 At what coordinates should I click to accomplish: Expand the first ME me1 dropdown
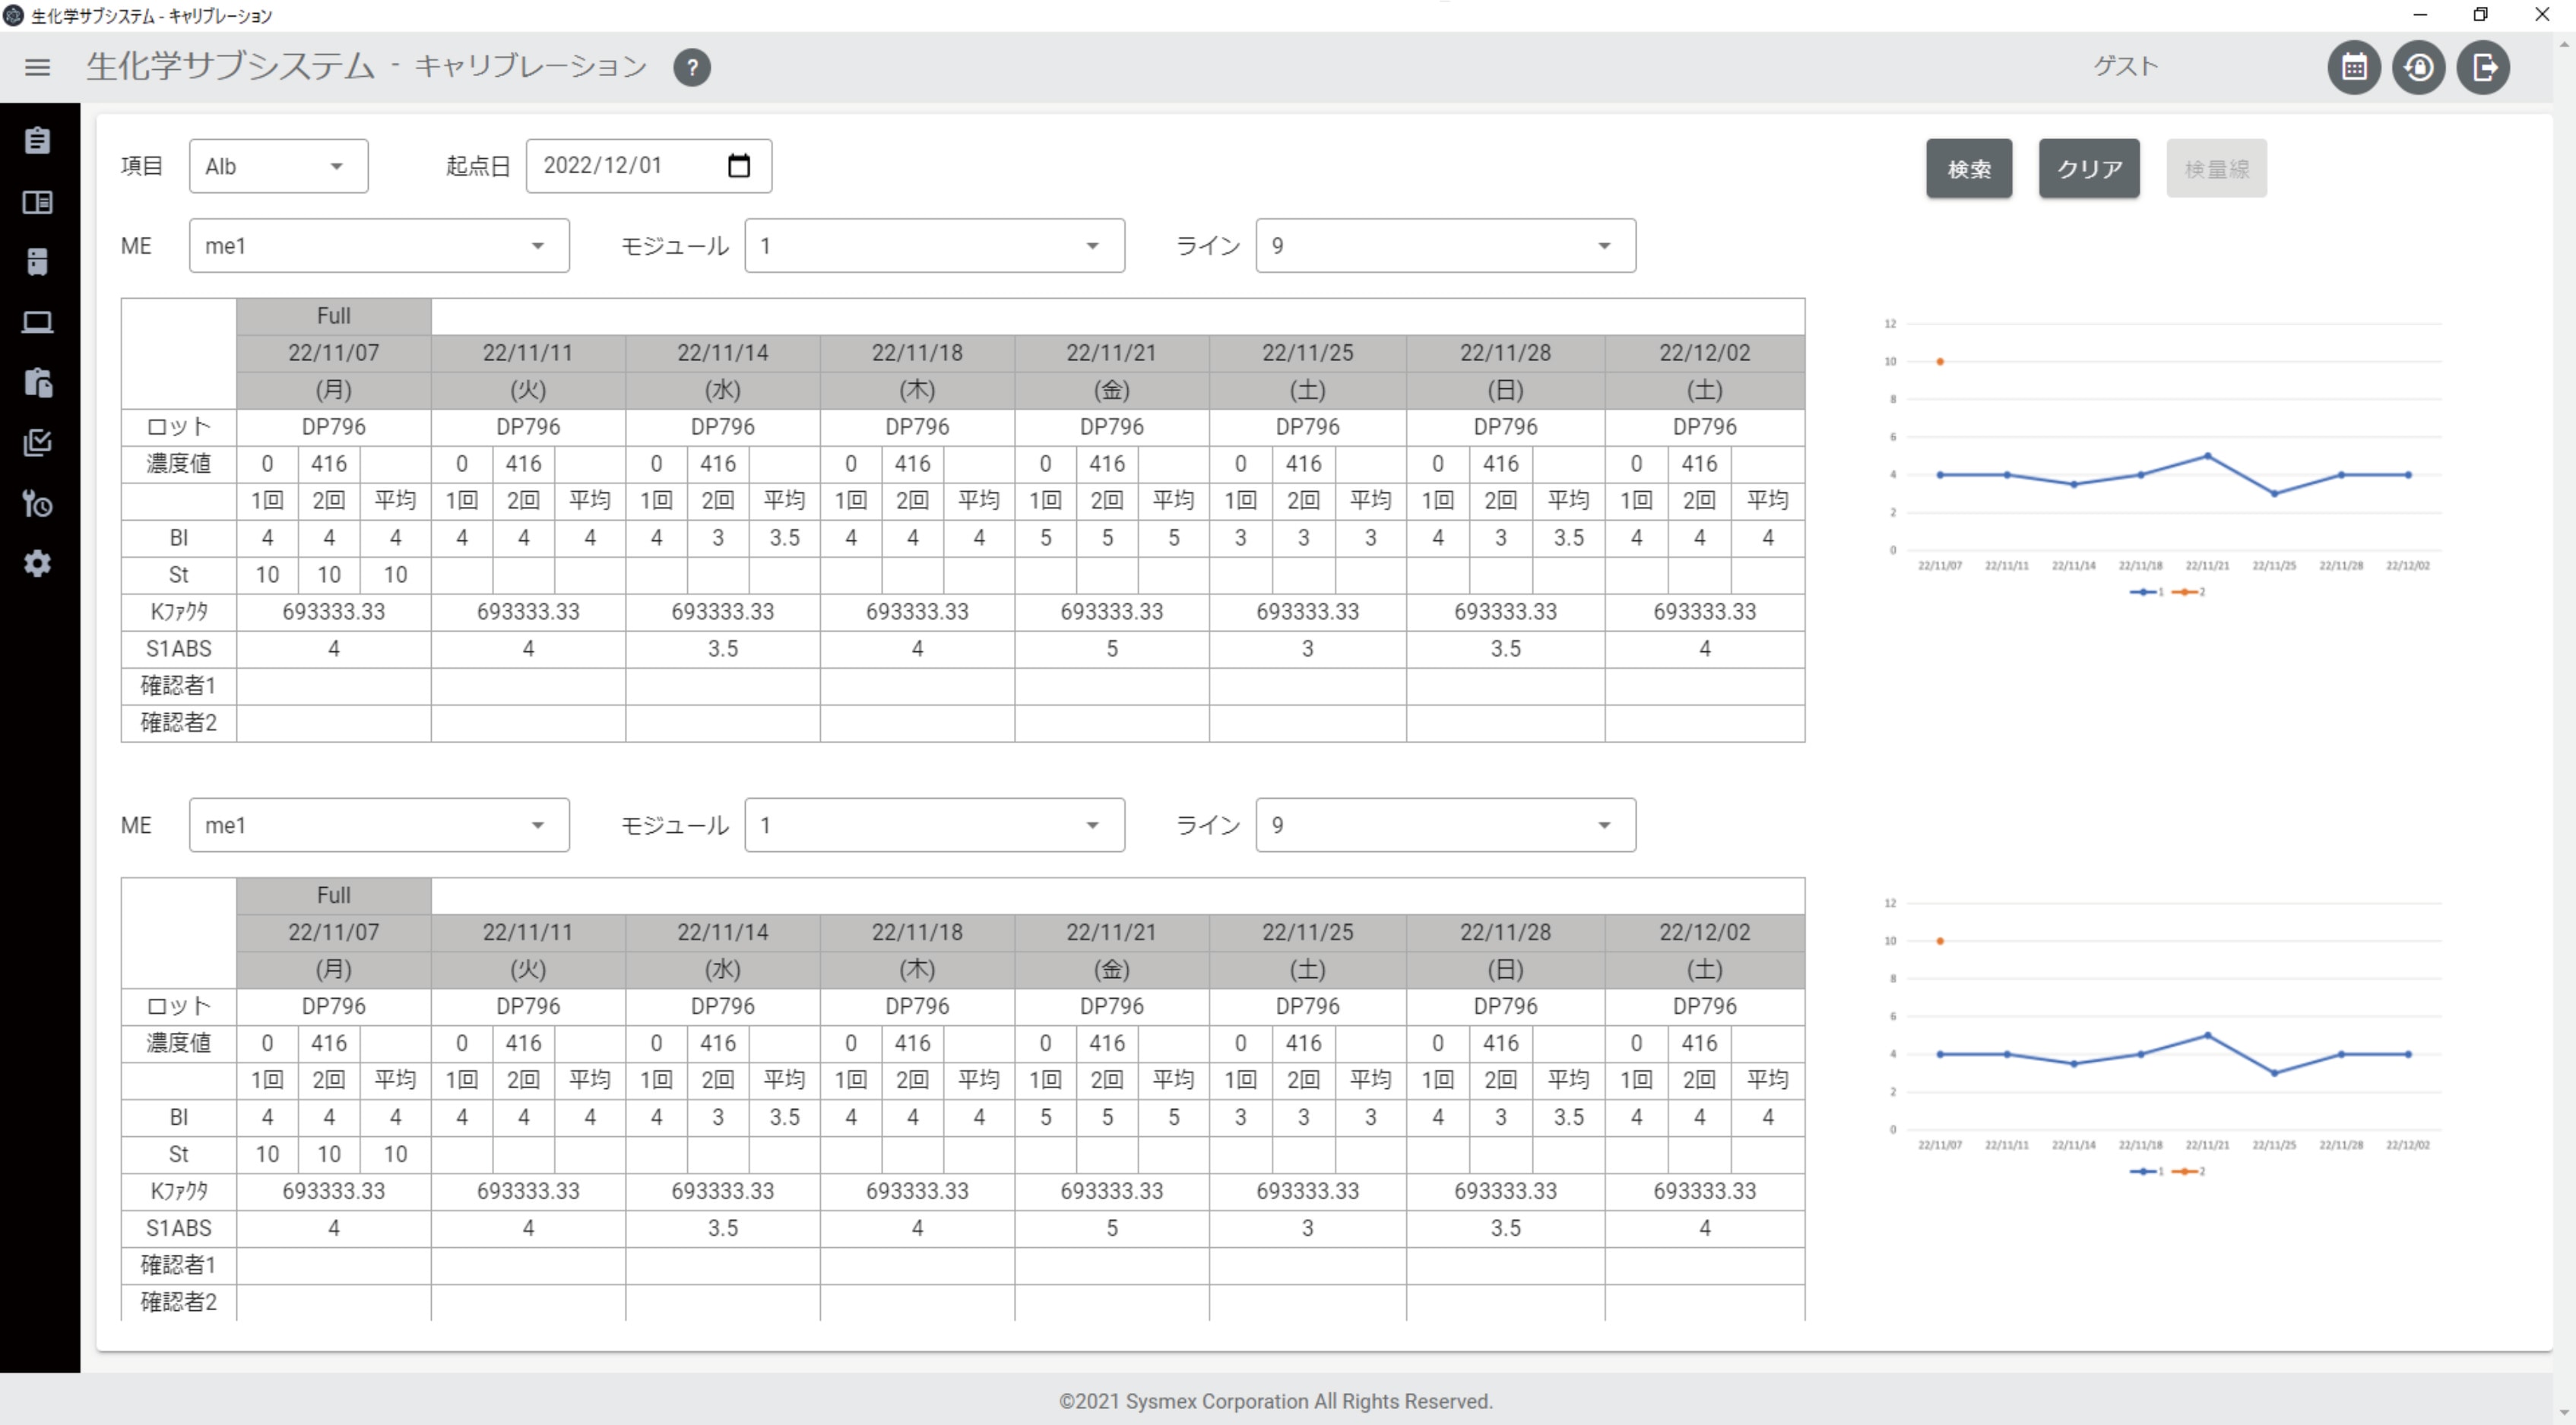(x=378, y=246)
